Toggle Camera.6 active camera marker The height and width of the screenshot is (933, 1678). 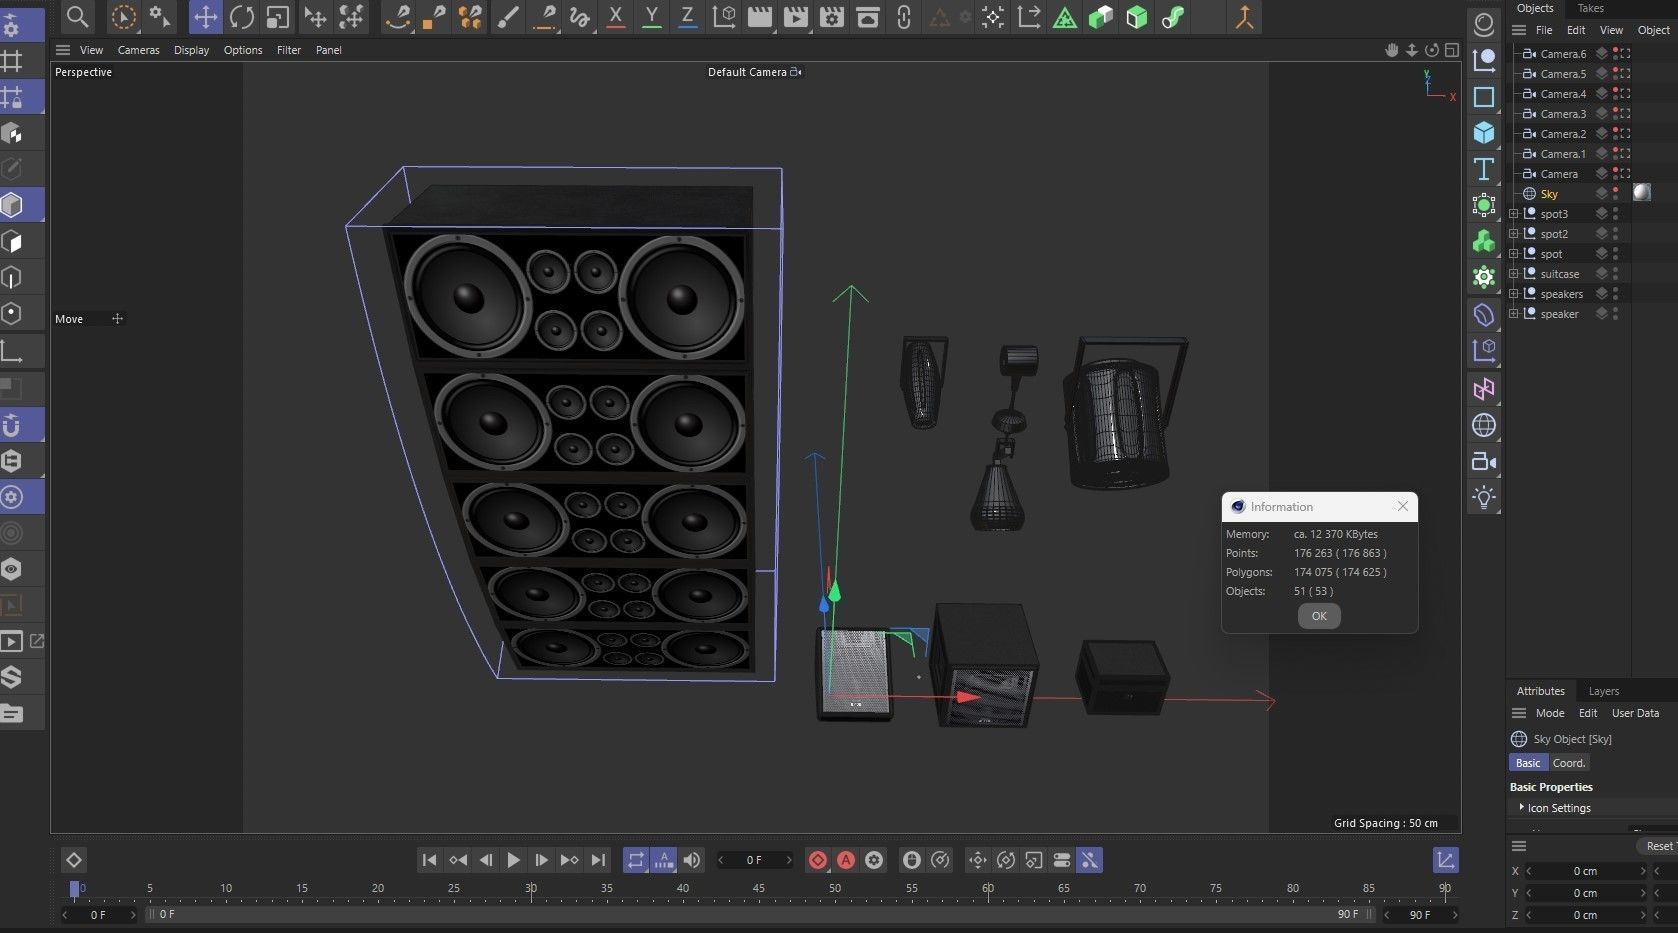[1626, 54]
